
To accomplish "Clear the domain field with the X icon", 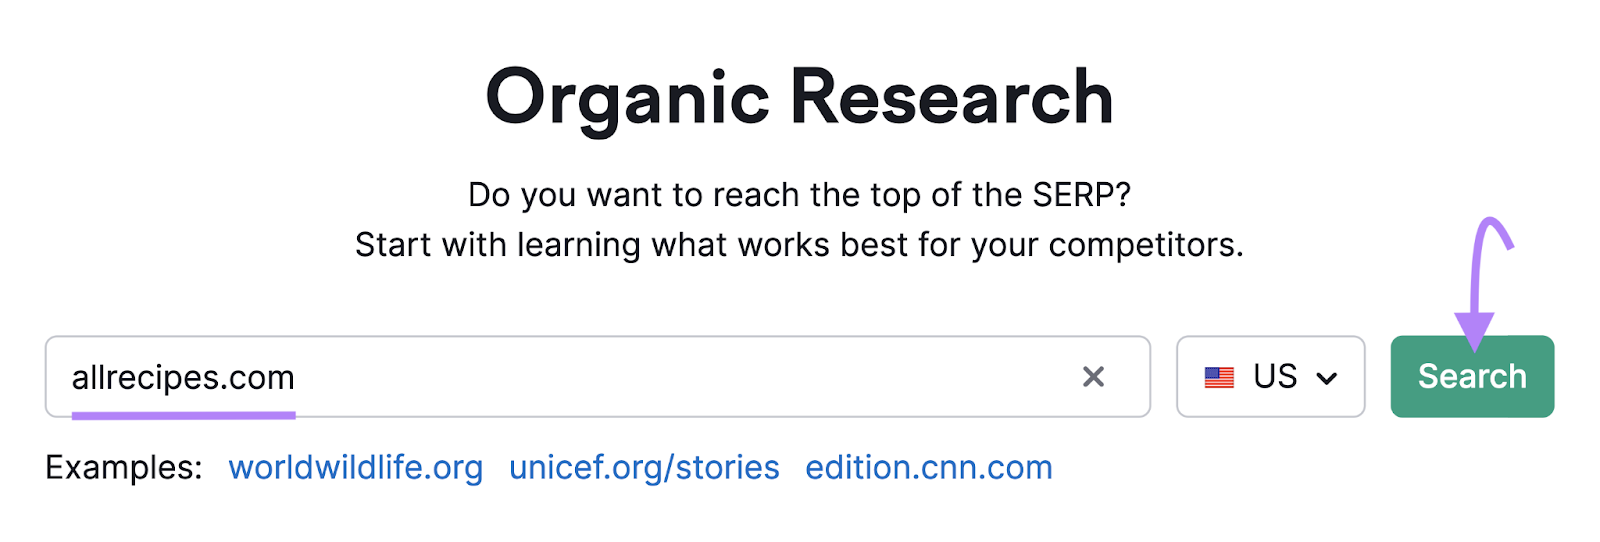I will [x=1093, y=377].
